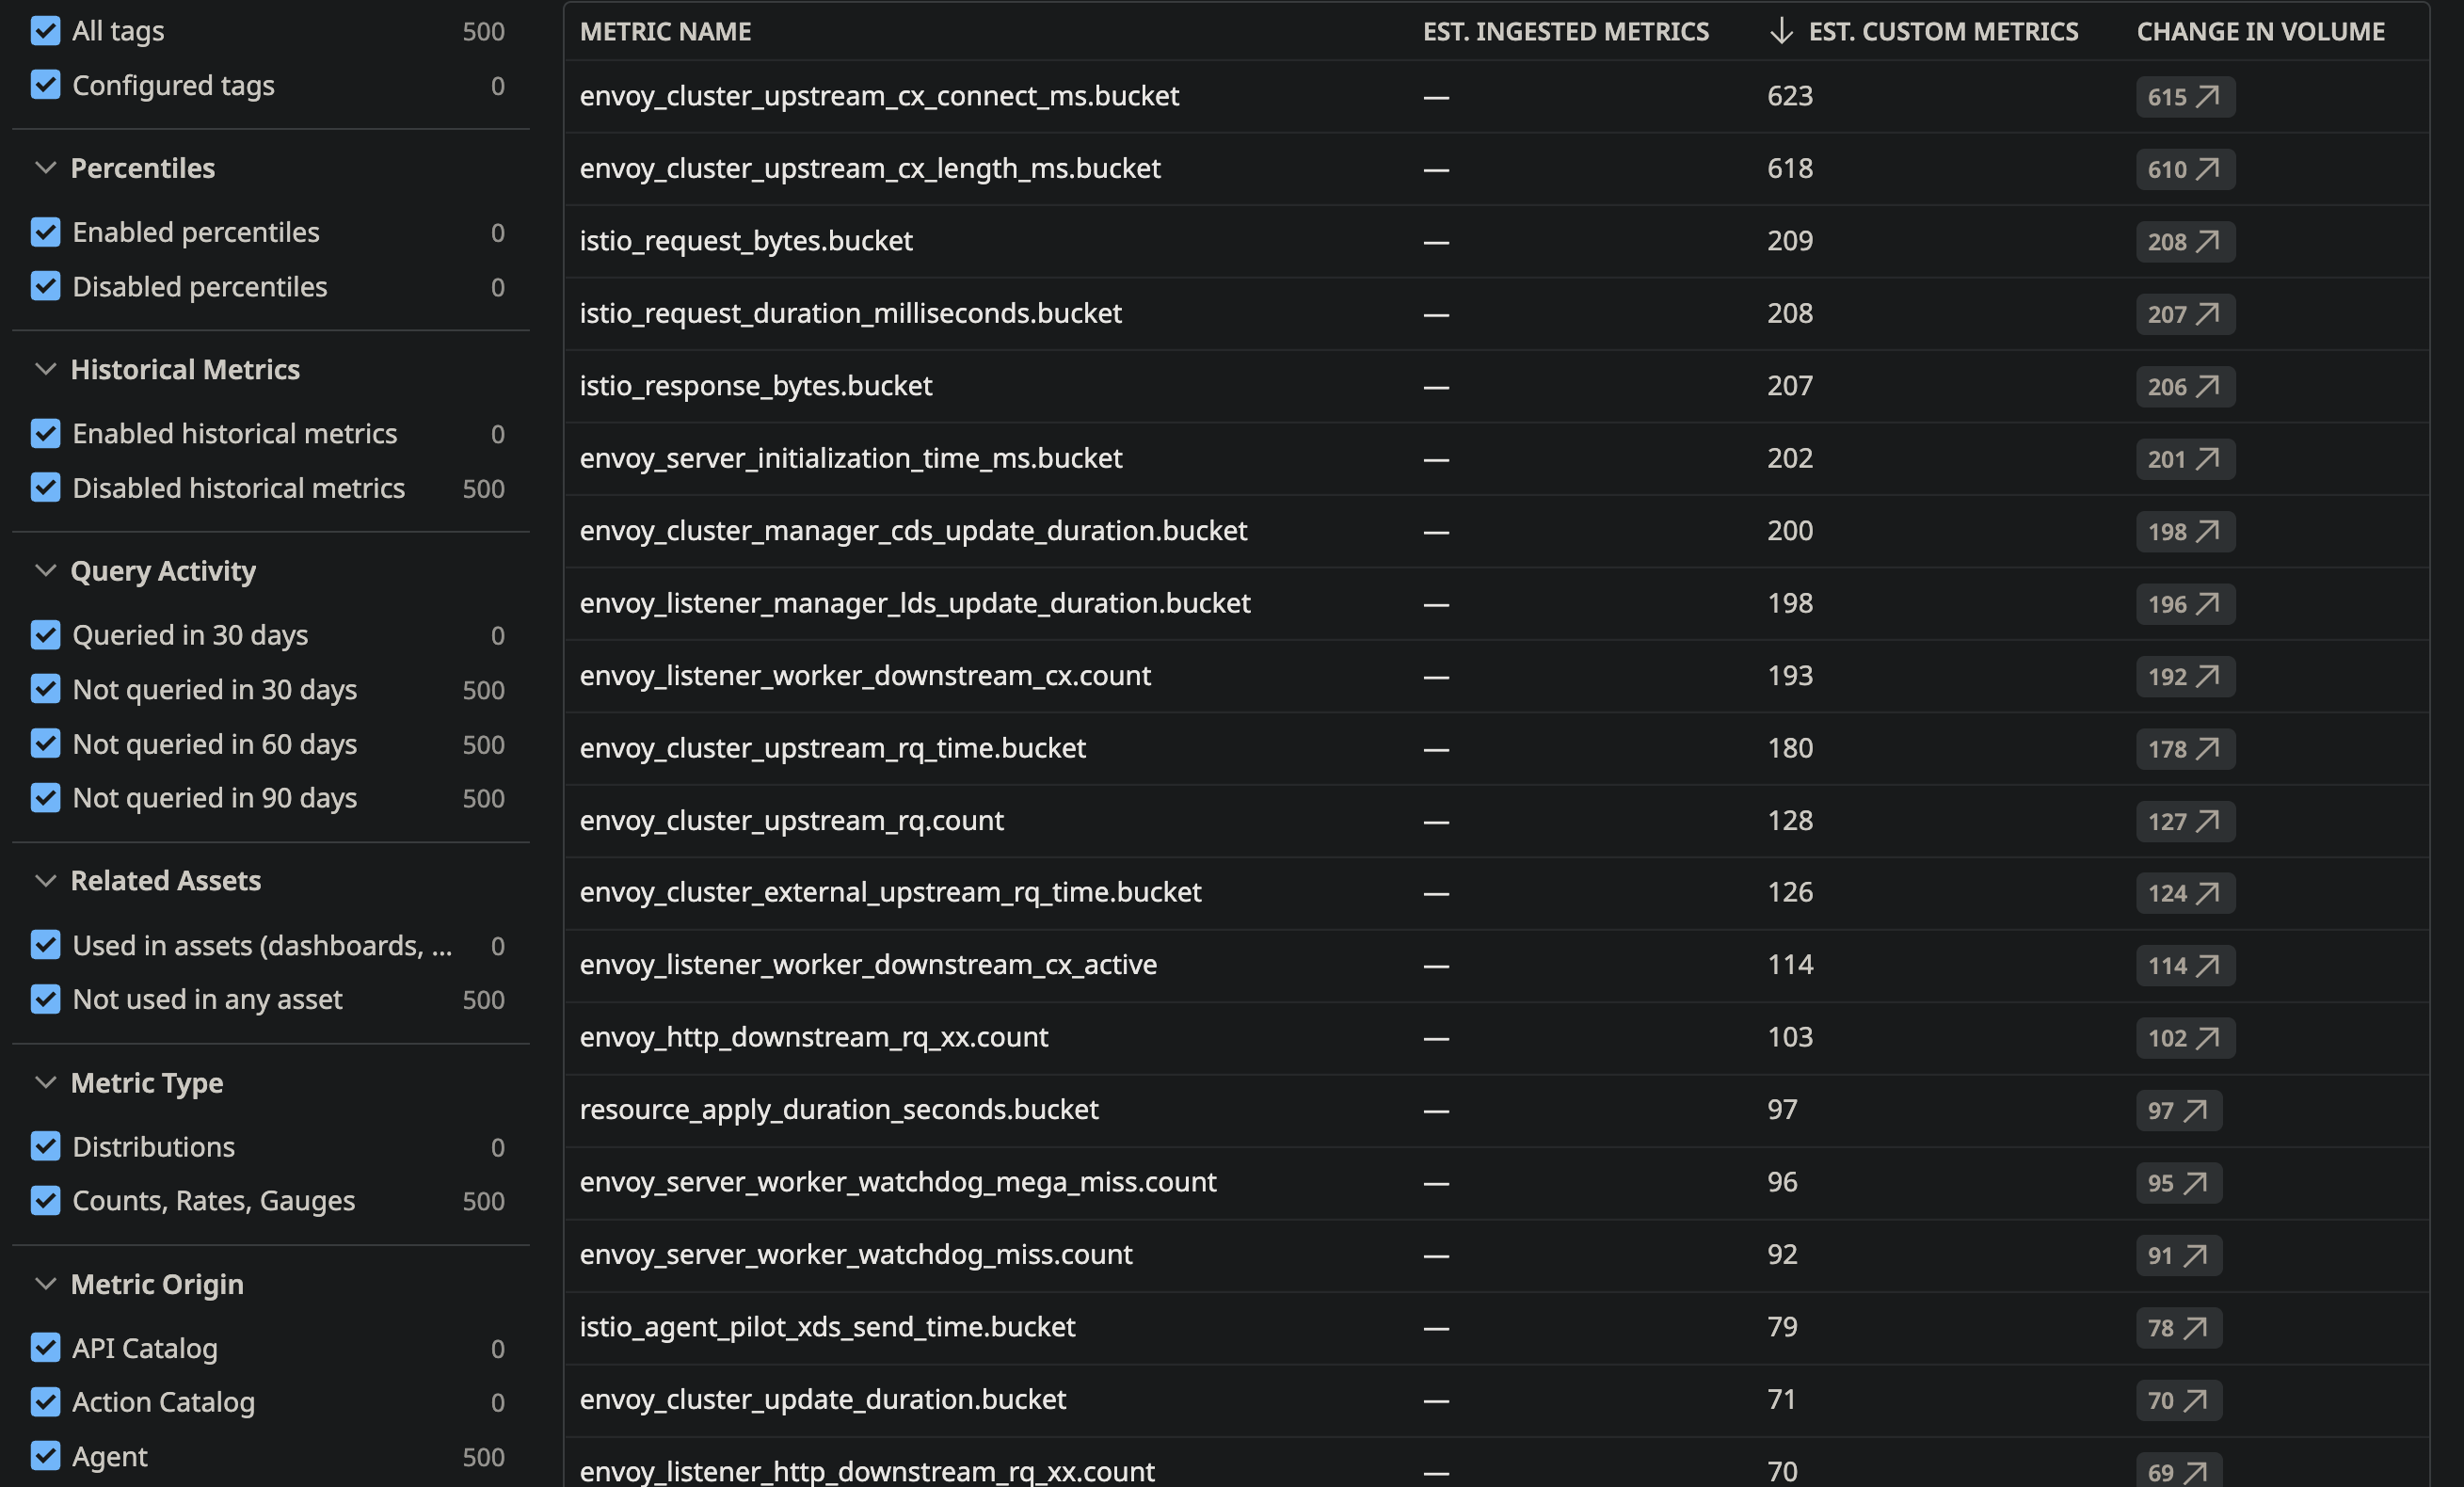Collapse the Percentiles filter section
Screen dimensions: 2464x1487
pyautogui.click(x=45, y=168)
